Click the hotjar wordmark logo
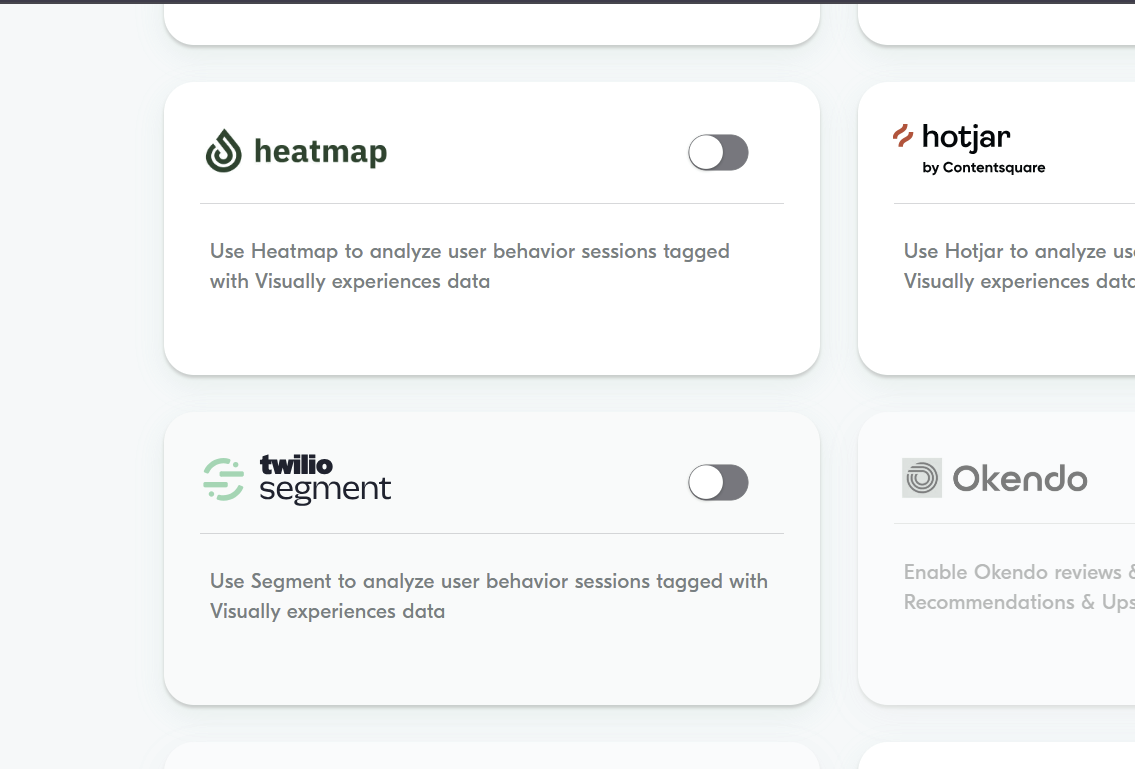 (966, 138)
